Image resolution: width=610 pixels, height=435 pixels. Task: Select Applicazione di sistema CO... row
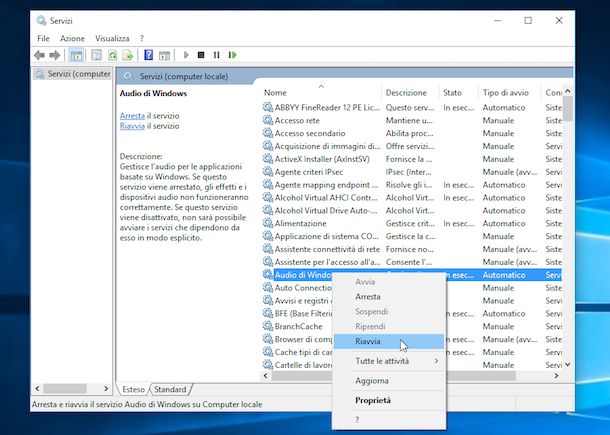pyautogui.click(x=412, y=236)
